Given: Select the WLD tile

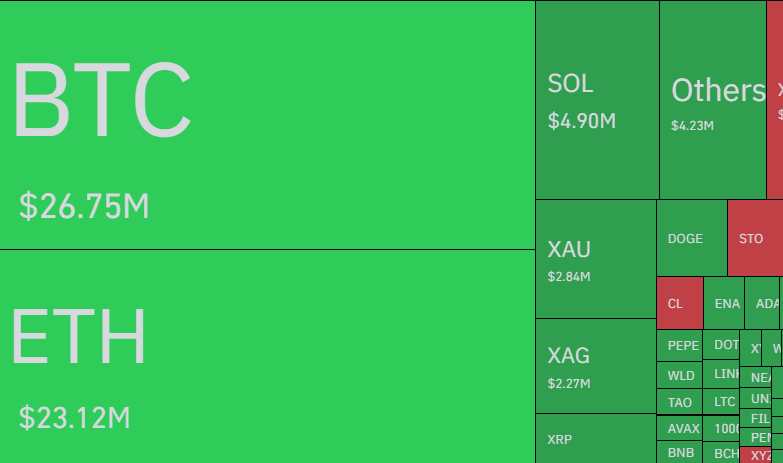Looking at the screenshot, I should pyautogui.click(x=680, y=376).
